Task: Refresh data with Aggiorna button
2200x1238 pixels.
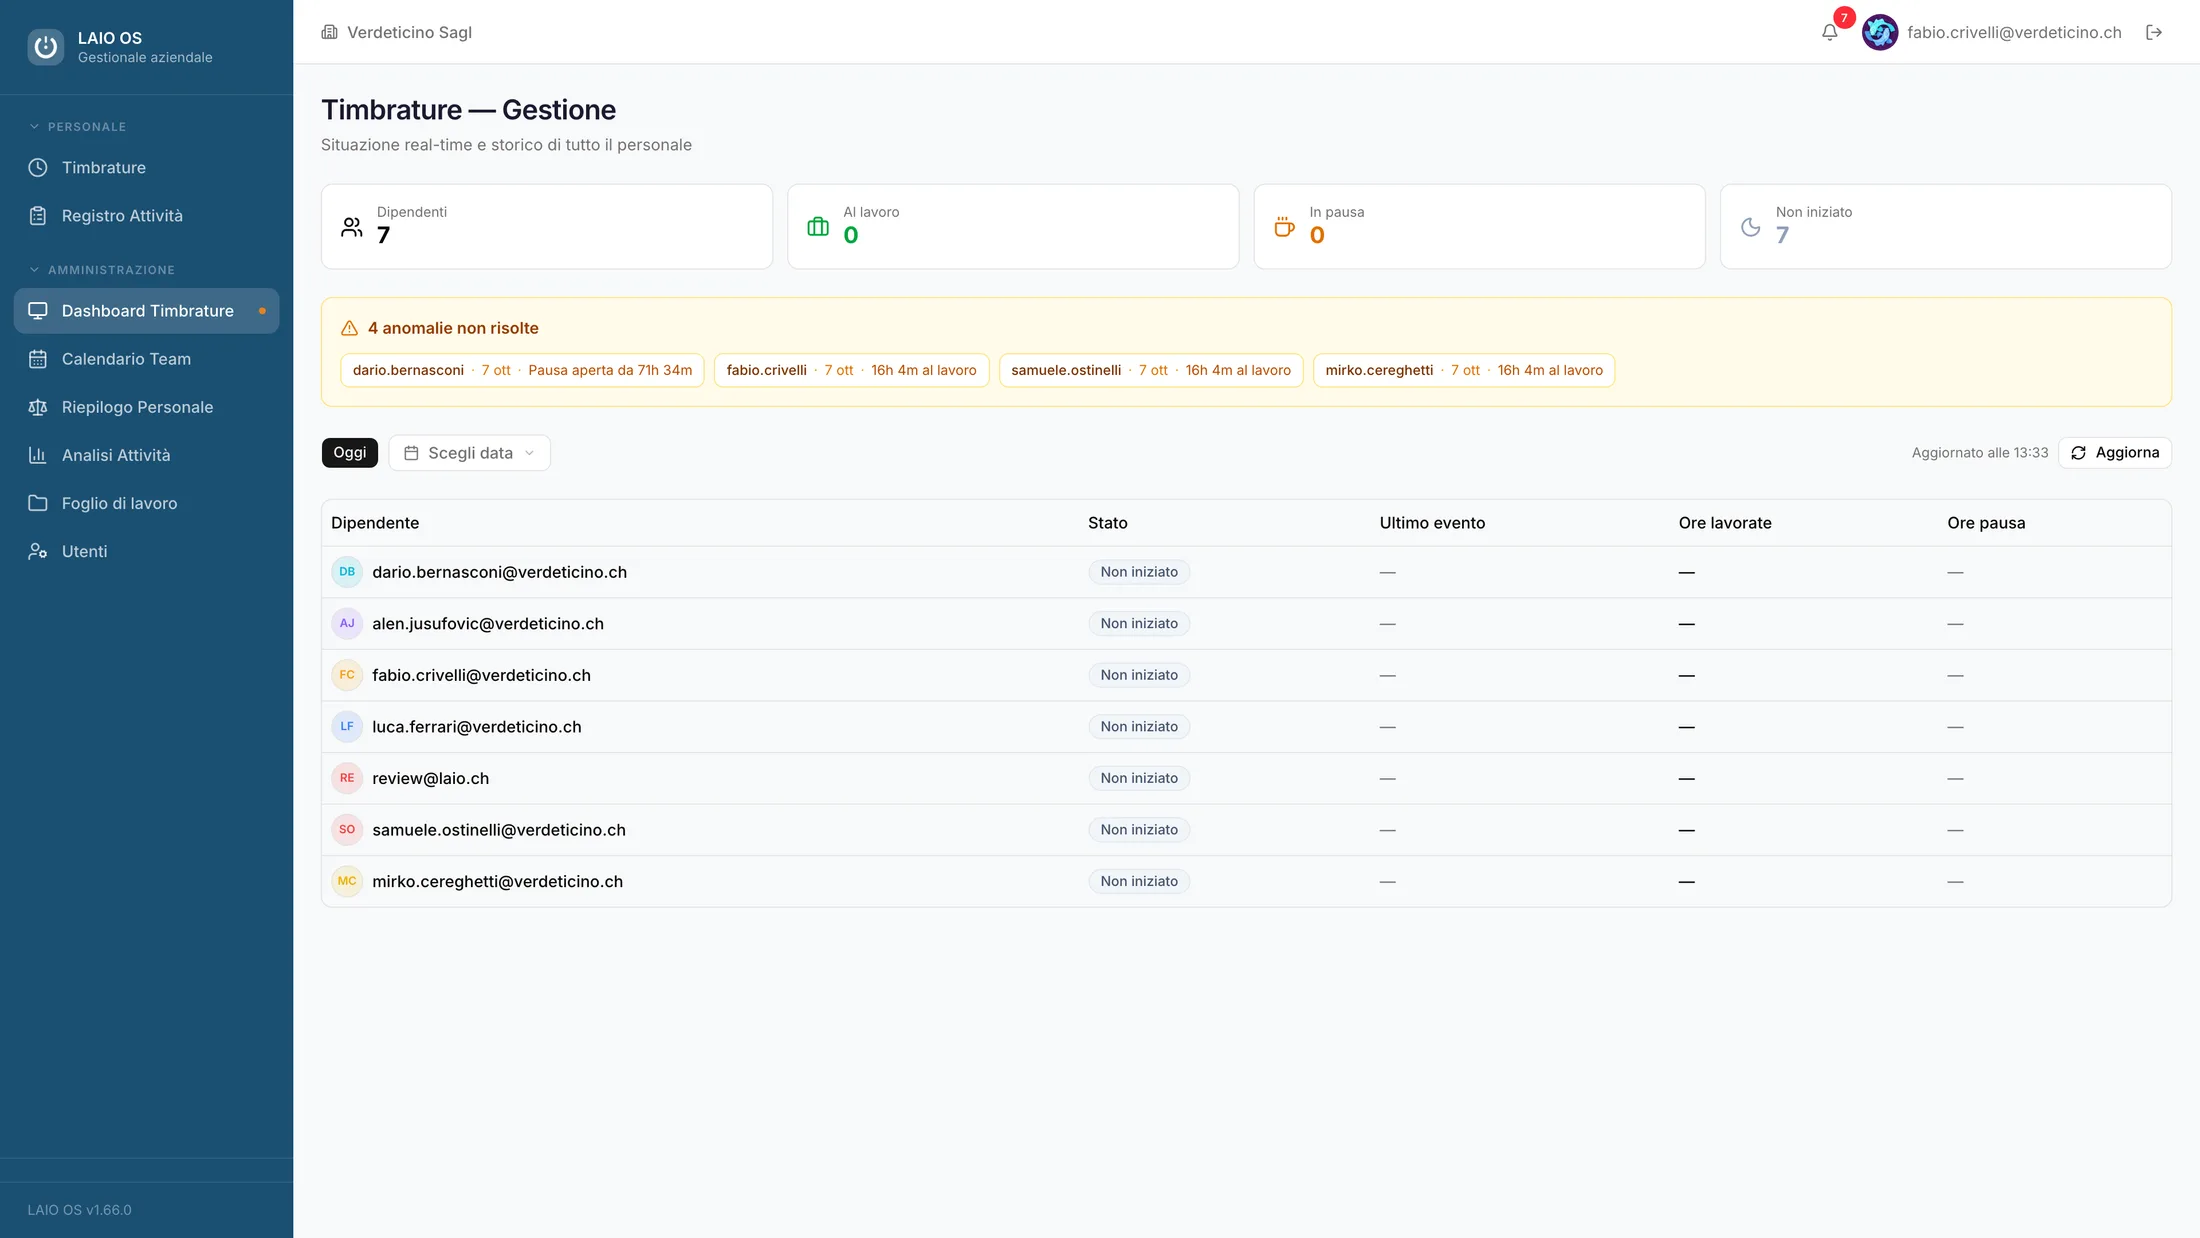Action: click(2114, 453)
